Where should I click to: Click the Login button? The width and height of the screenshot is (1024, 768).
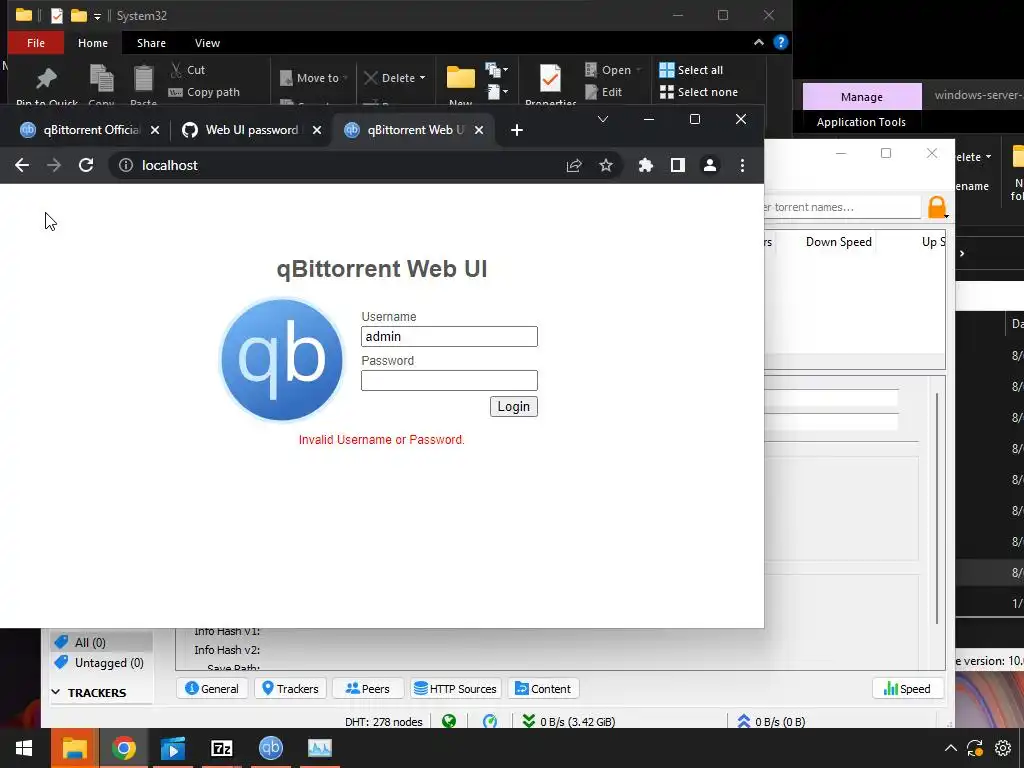tap(514, 406)
